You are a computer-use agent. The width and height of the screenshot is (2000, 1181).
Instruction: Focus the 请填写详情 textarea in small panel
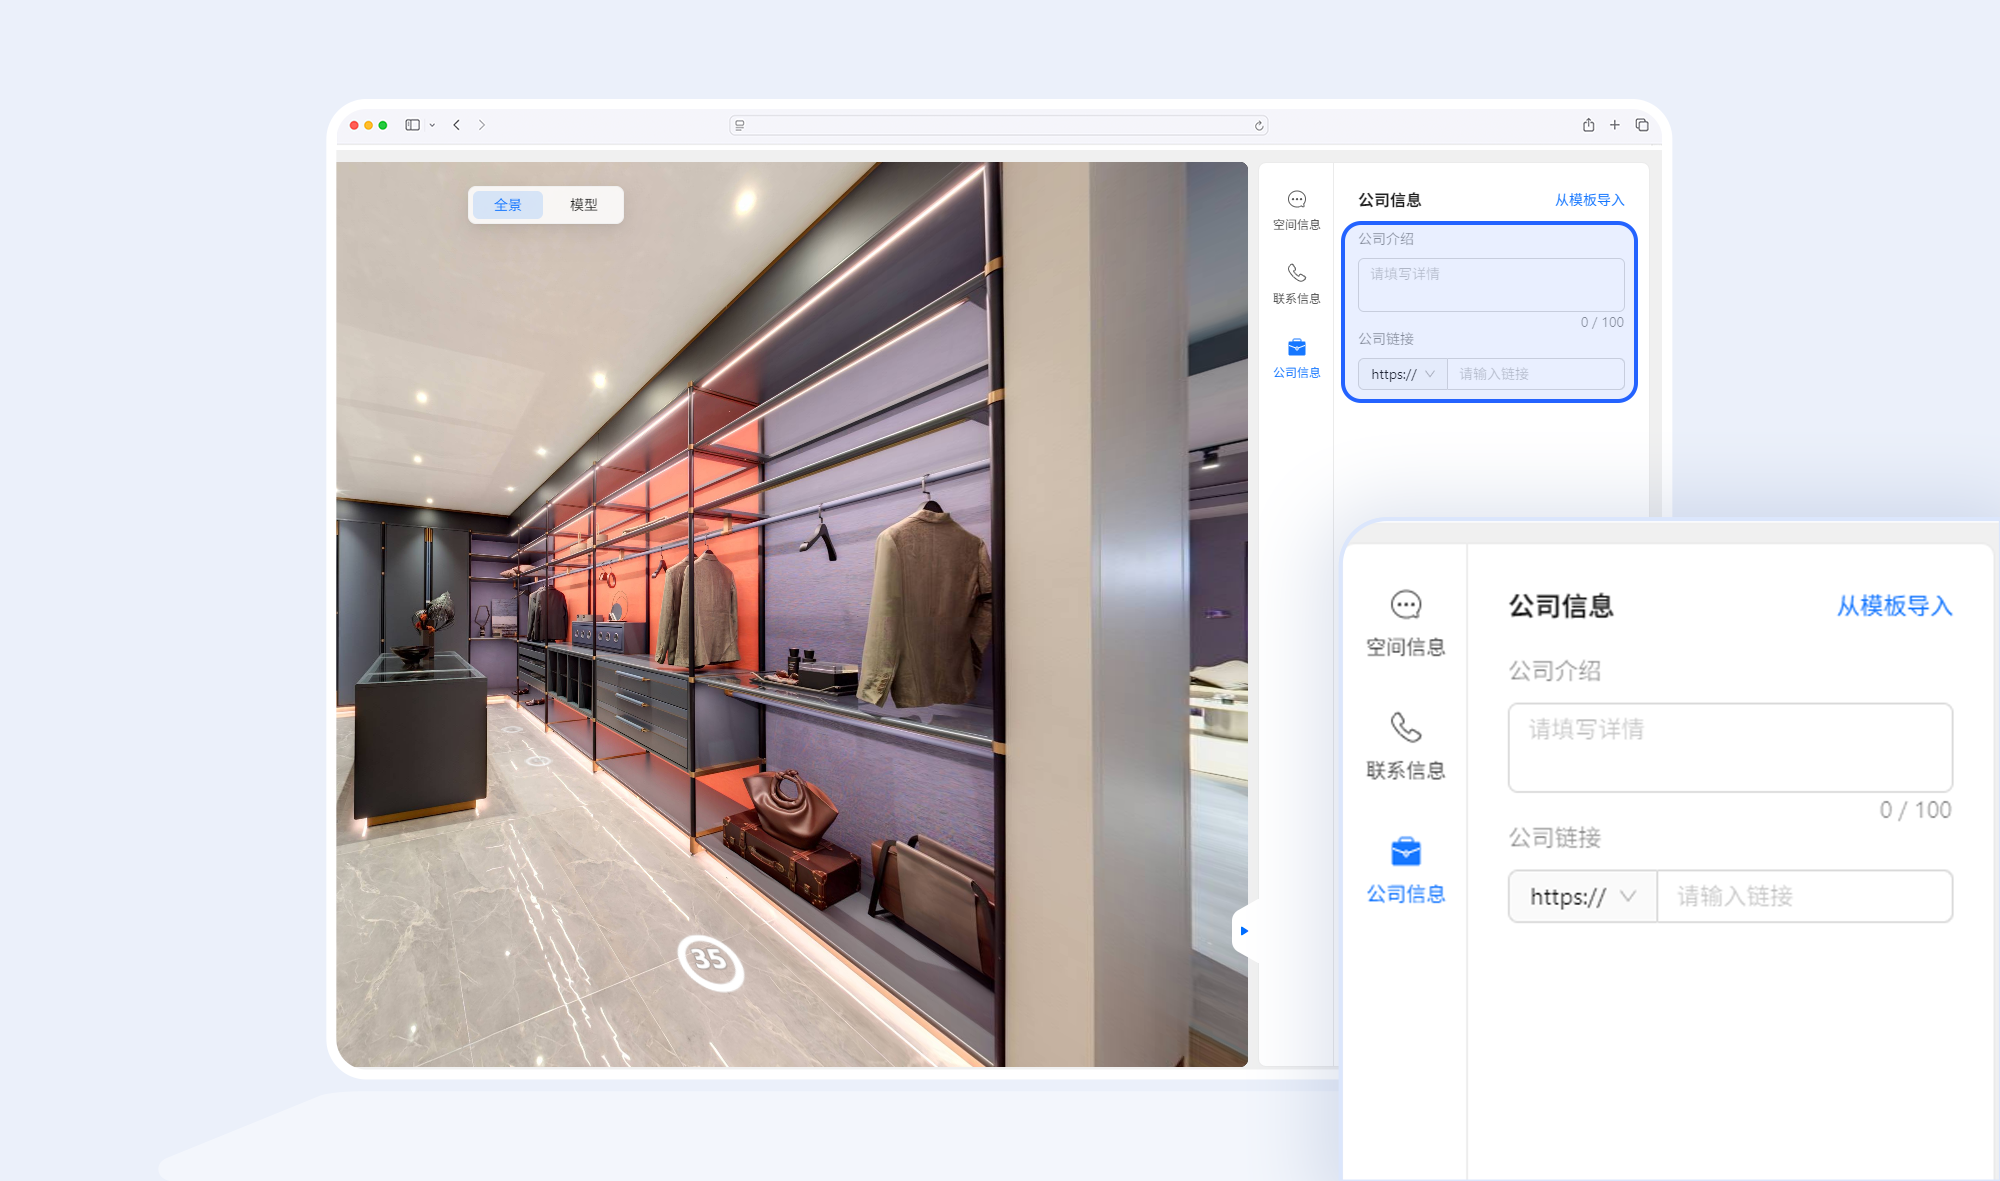tap(1491, 285)
